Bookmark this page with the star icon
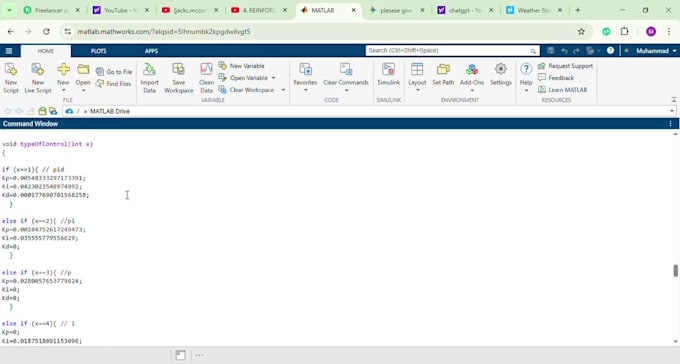The image size is (680, 364). 581,31
